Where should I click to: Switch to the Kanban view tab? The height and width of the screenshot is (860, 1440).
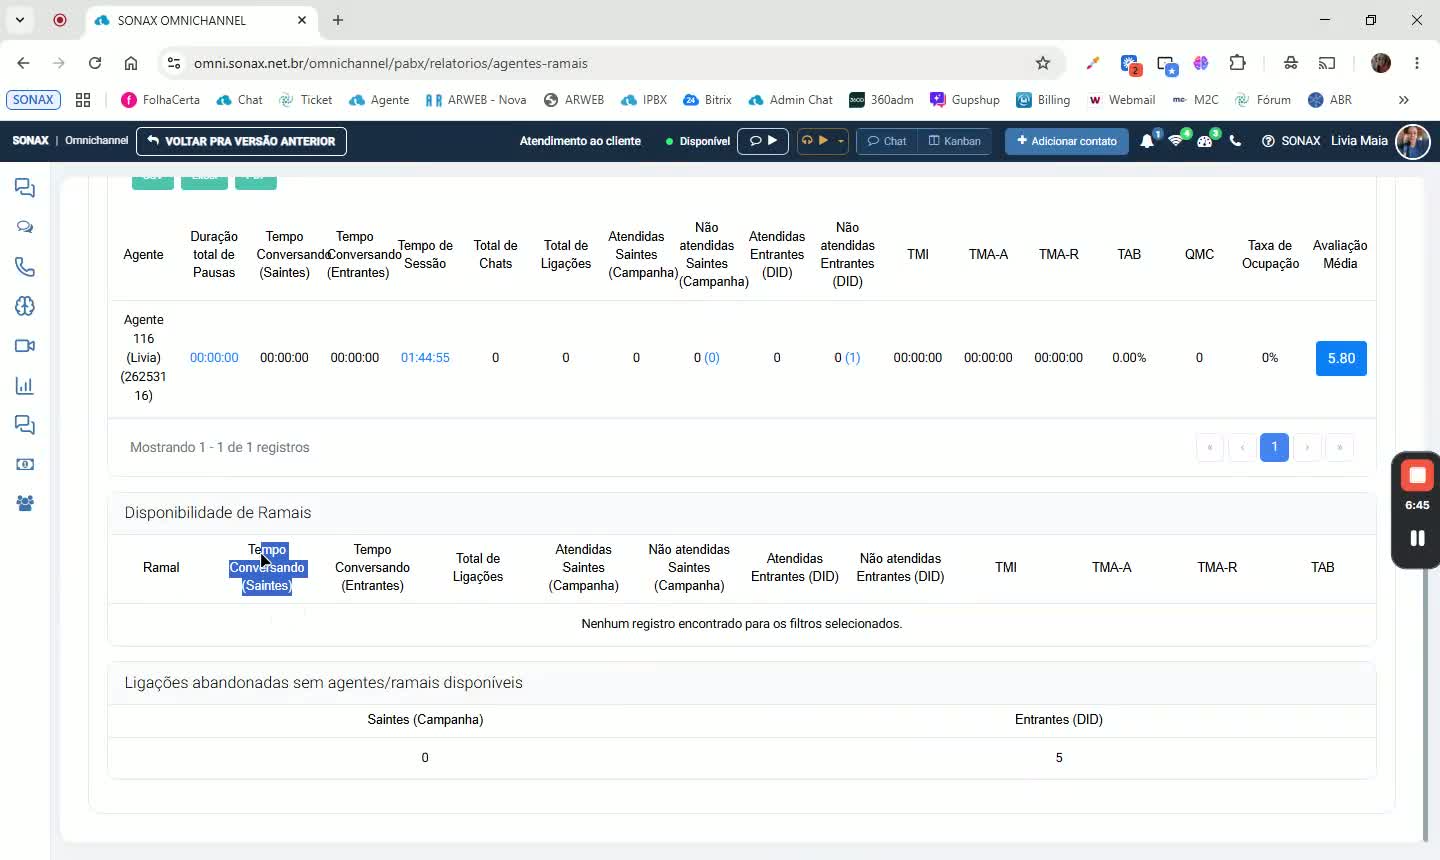[955, 141]
